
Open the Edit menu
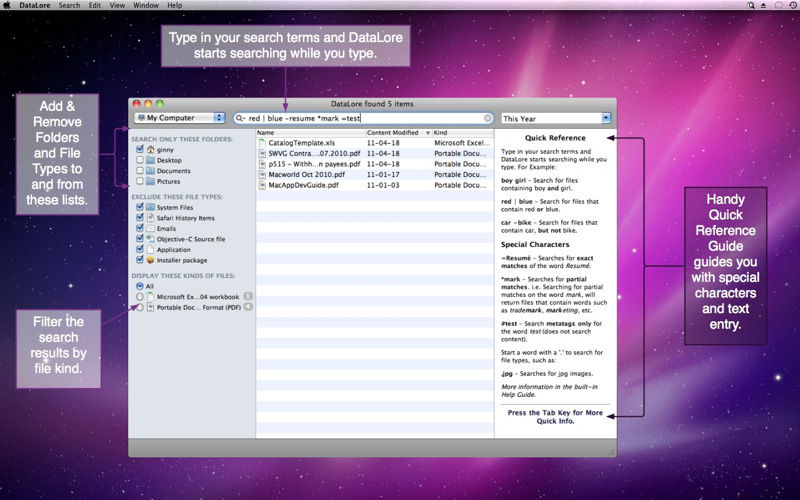(x=95, y=5)
